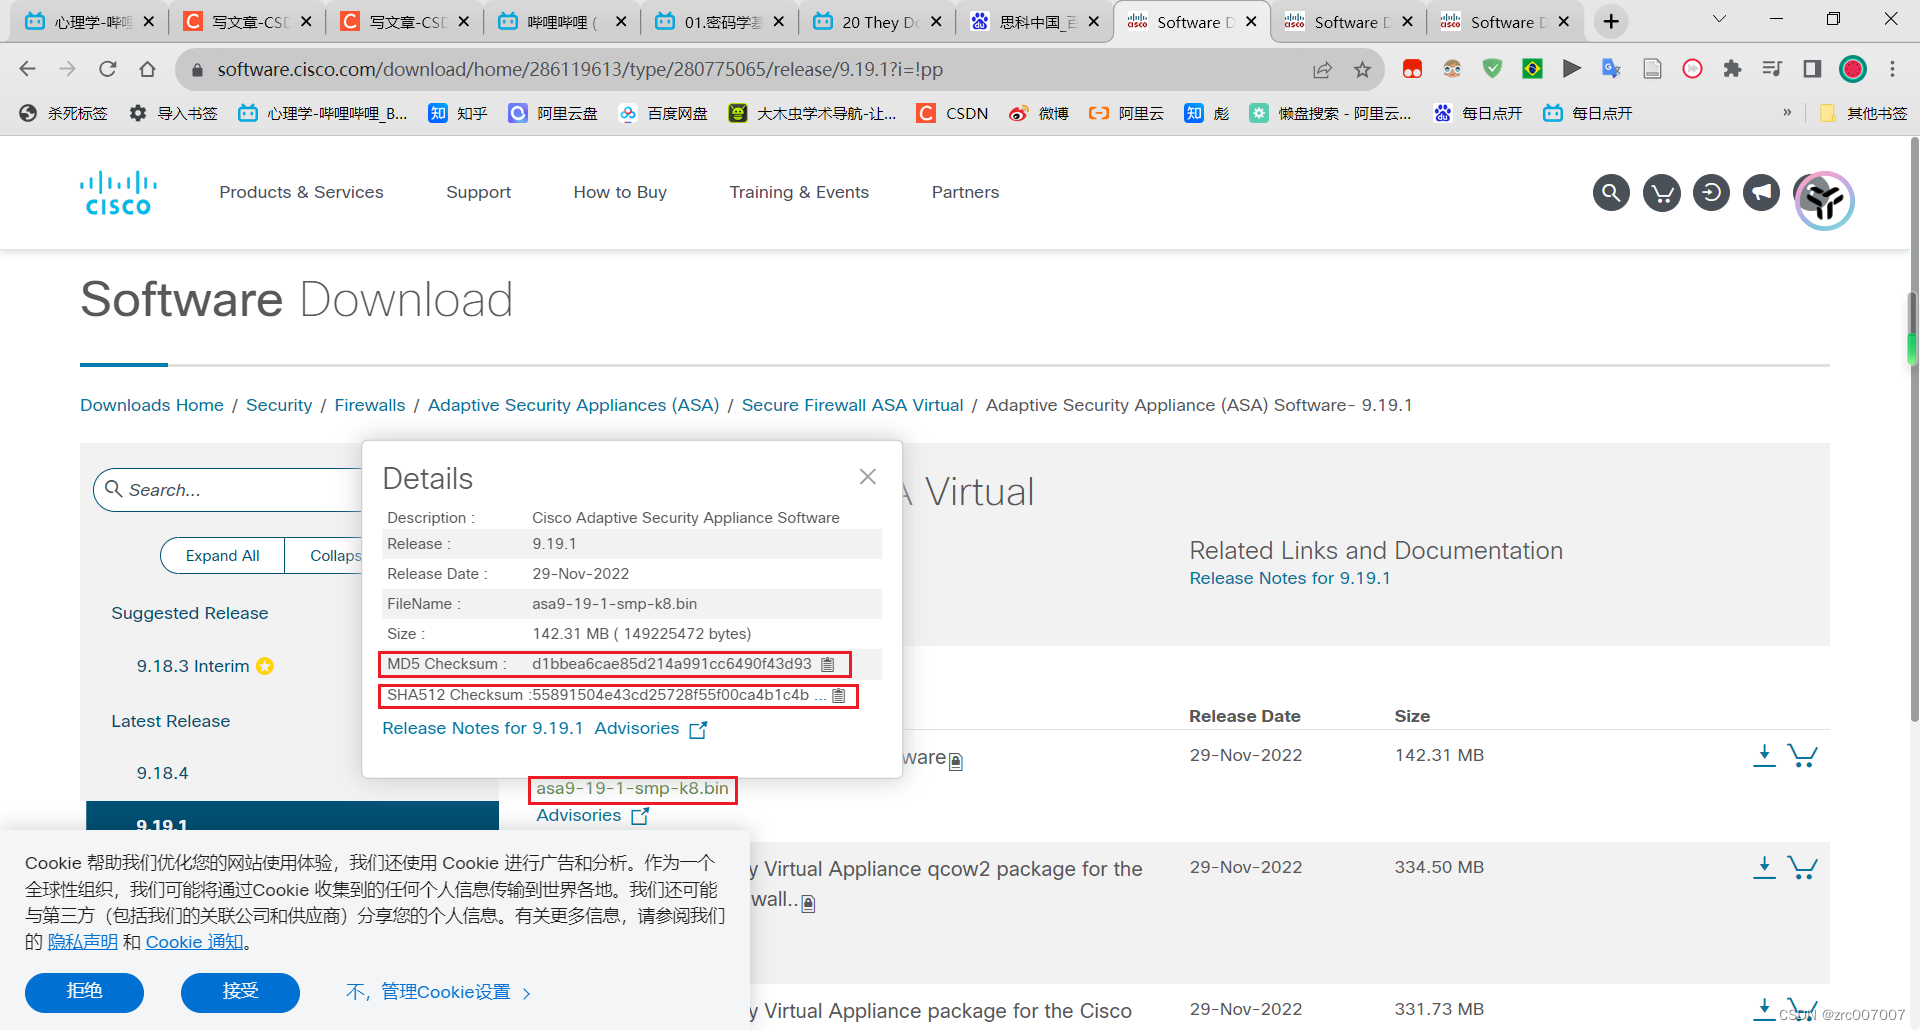Viewport: 1920px width, 1030px height.
Task: Open the CSDN bookmark
Action: tap(953, 113)
